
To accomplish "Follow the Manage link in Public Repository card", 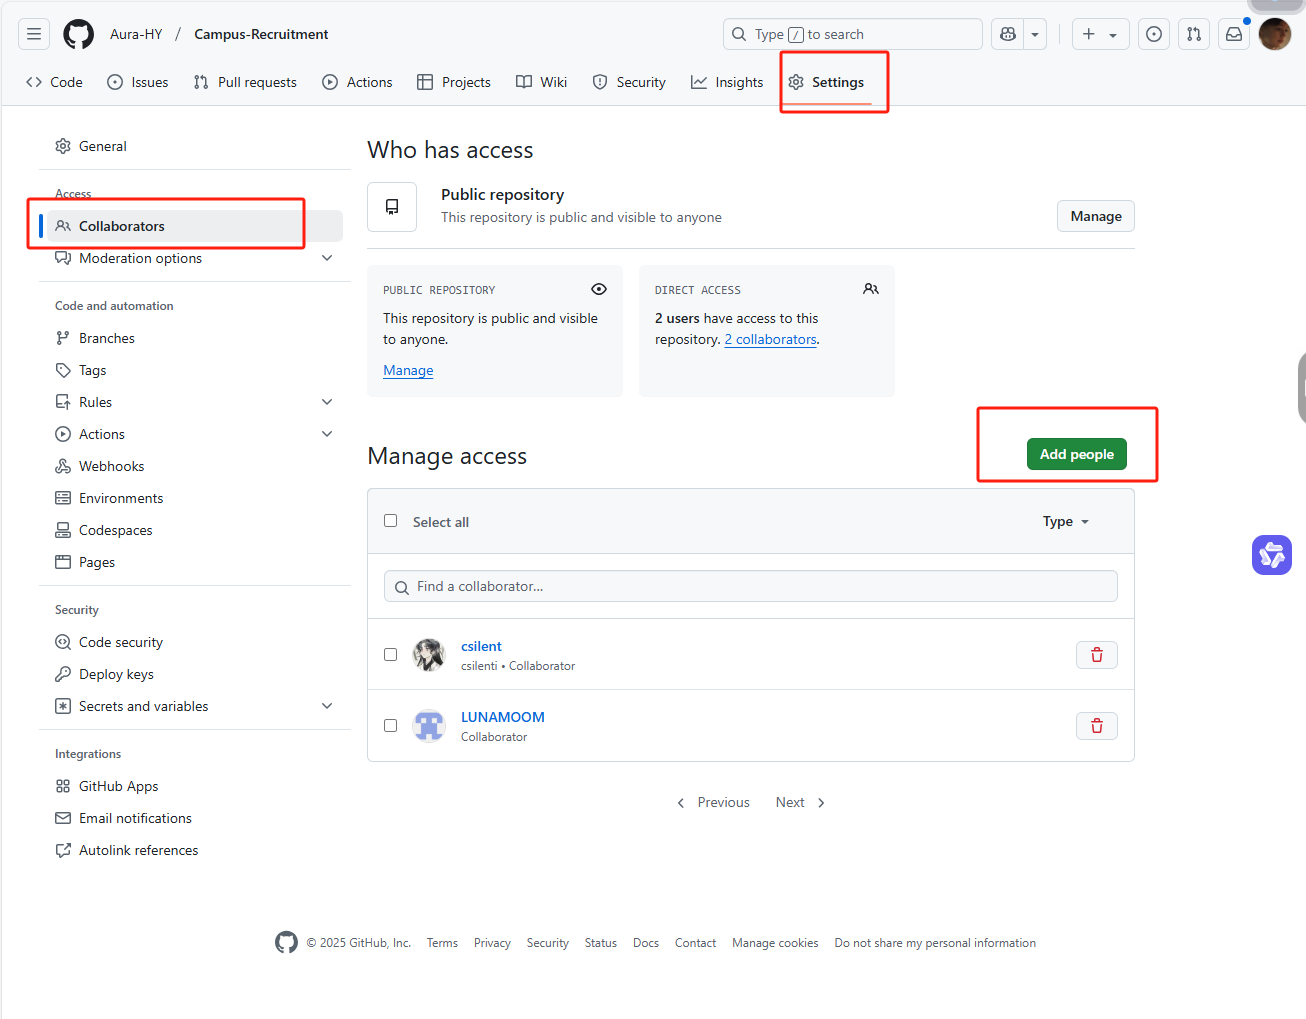I will coord(408,370).
